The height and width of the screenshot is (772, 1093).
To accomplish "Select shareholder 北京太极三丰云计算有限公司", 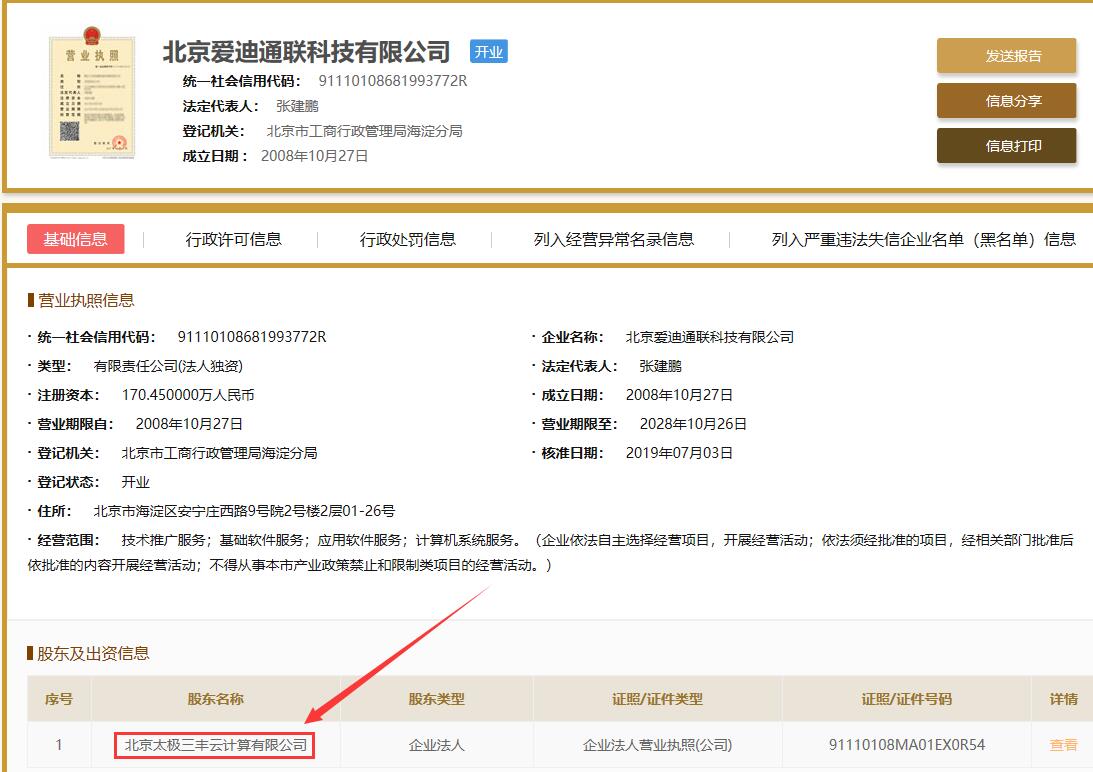I will pos(215,745).
